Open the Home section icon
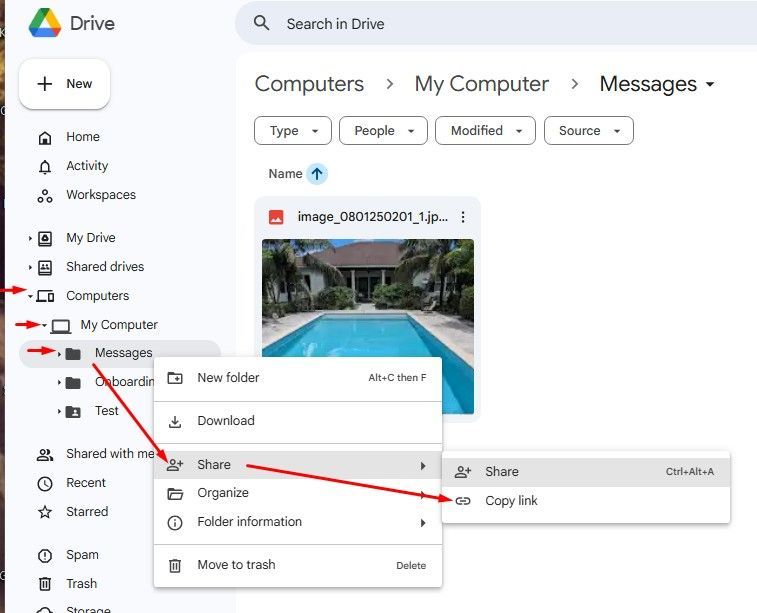 click(x=45, y=138)
